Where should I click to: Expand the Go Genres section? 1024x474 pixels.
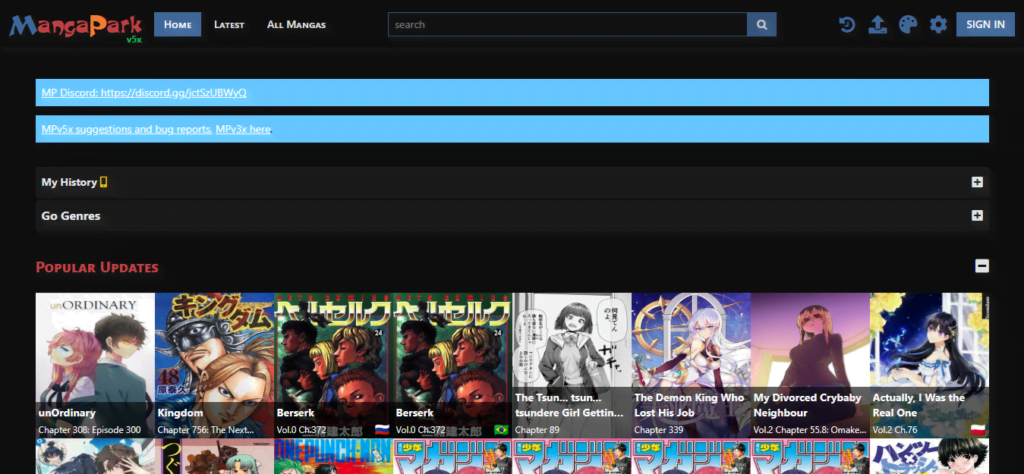977,215
